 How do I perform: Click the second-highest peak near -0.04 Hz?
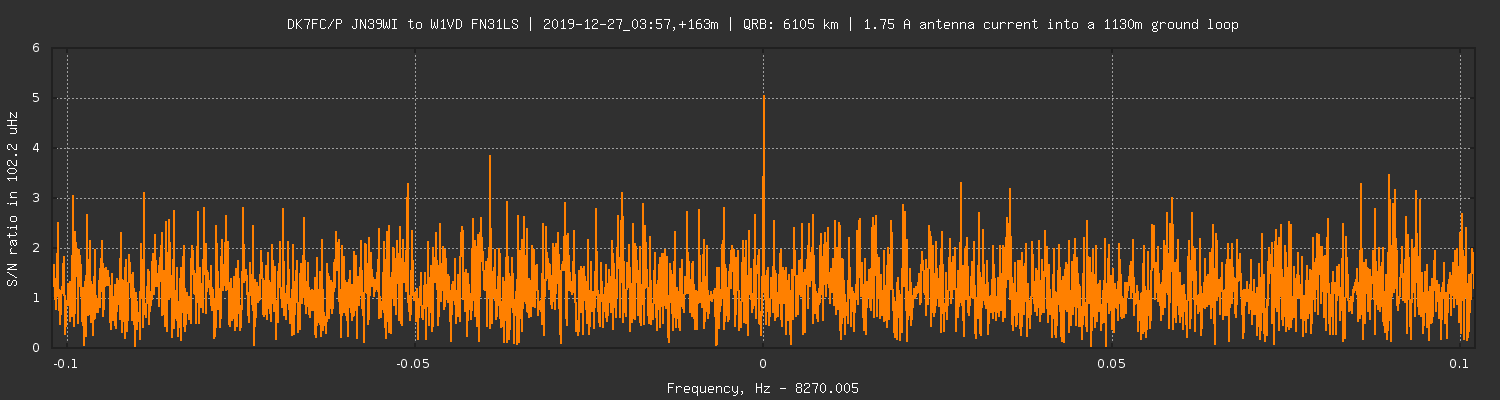(490, 158)
